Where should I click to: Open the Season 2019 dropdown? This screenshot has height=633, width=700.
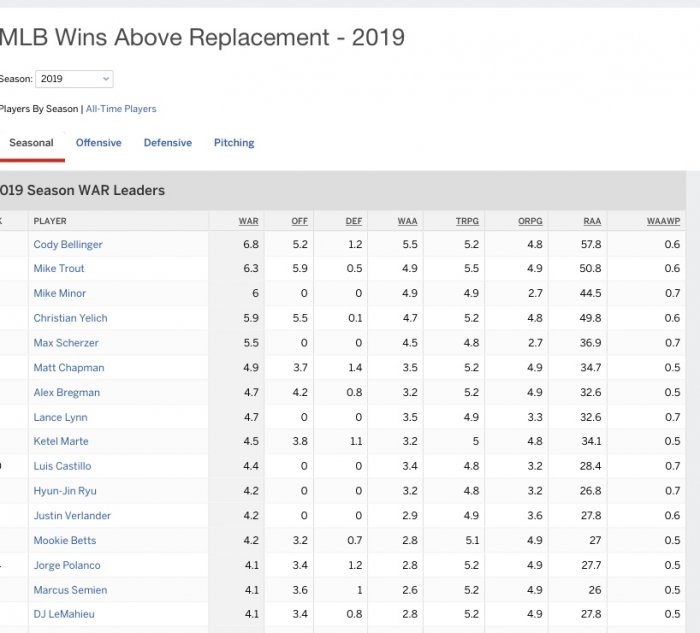pyautogui.click(x=74, y=79)
